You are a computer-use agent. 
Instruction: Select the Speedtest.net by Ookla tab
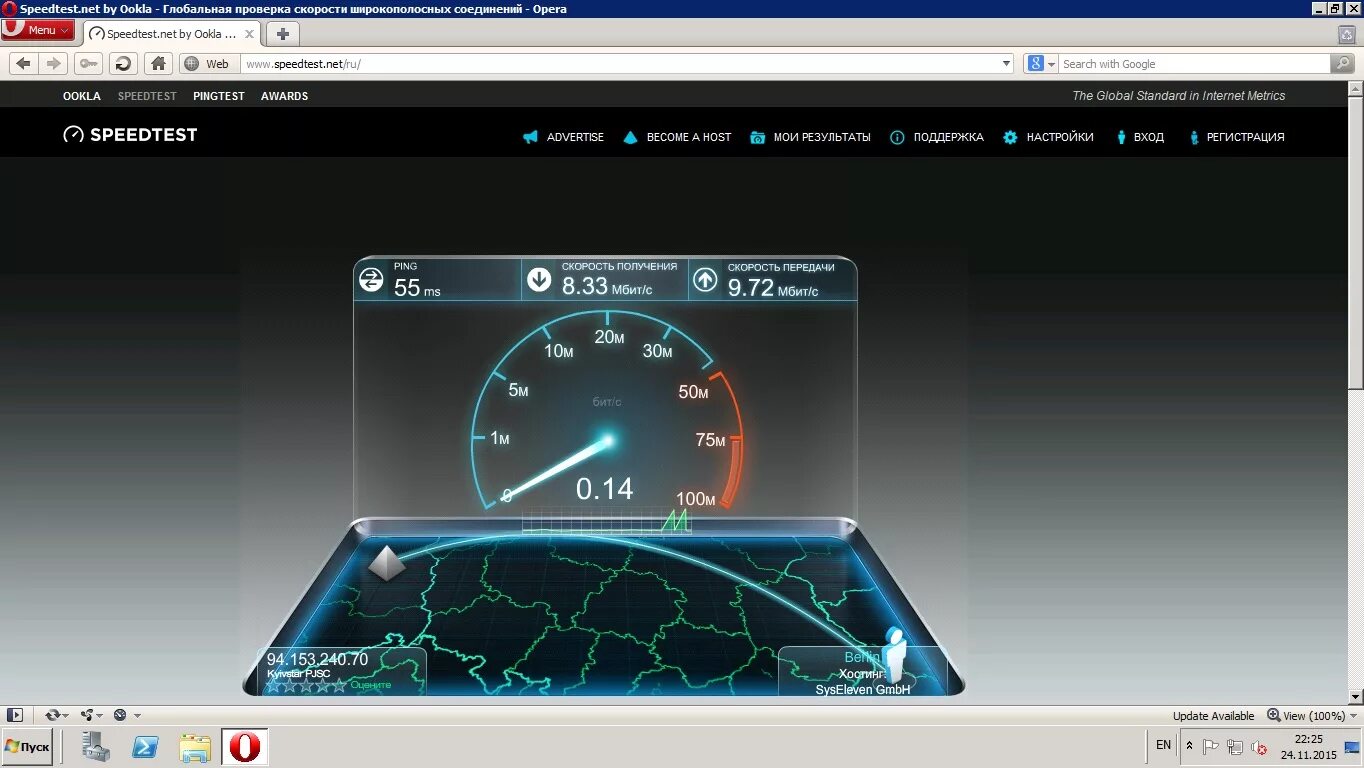[x=170, y=34]
